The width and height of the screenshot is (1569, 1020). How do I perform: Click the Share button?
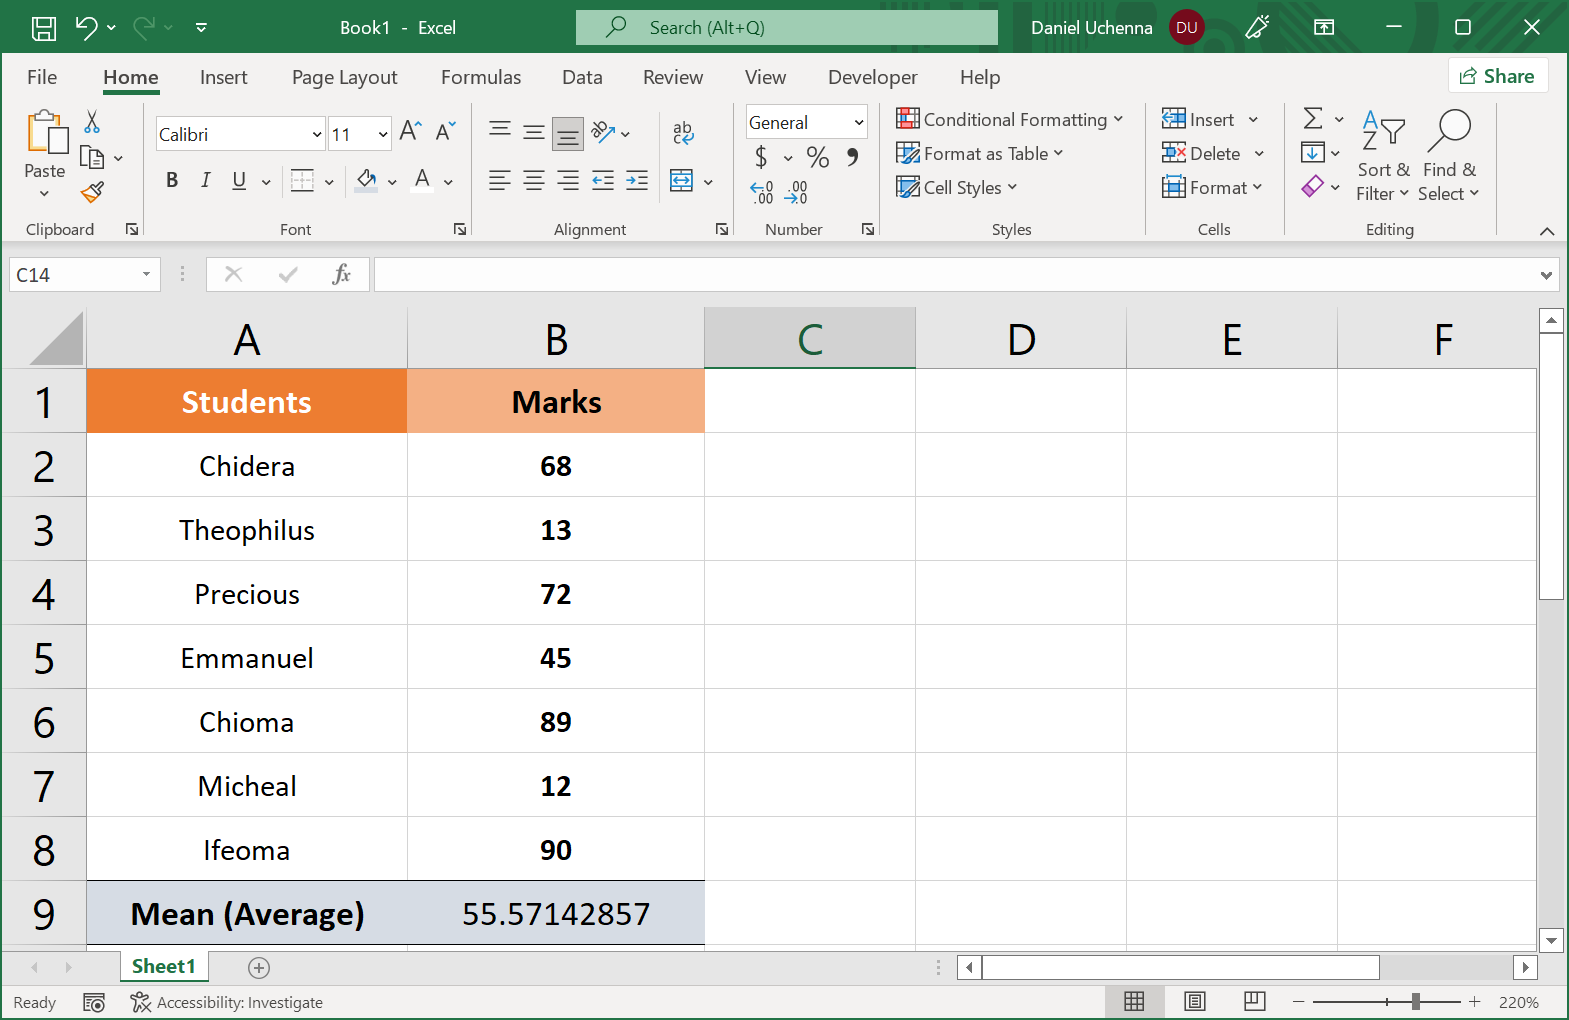click(1497, 76)
